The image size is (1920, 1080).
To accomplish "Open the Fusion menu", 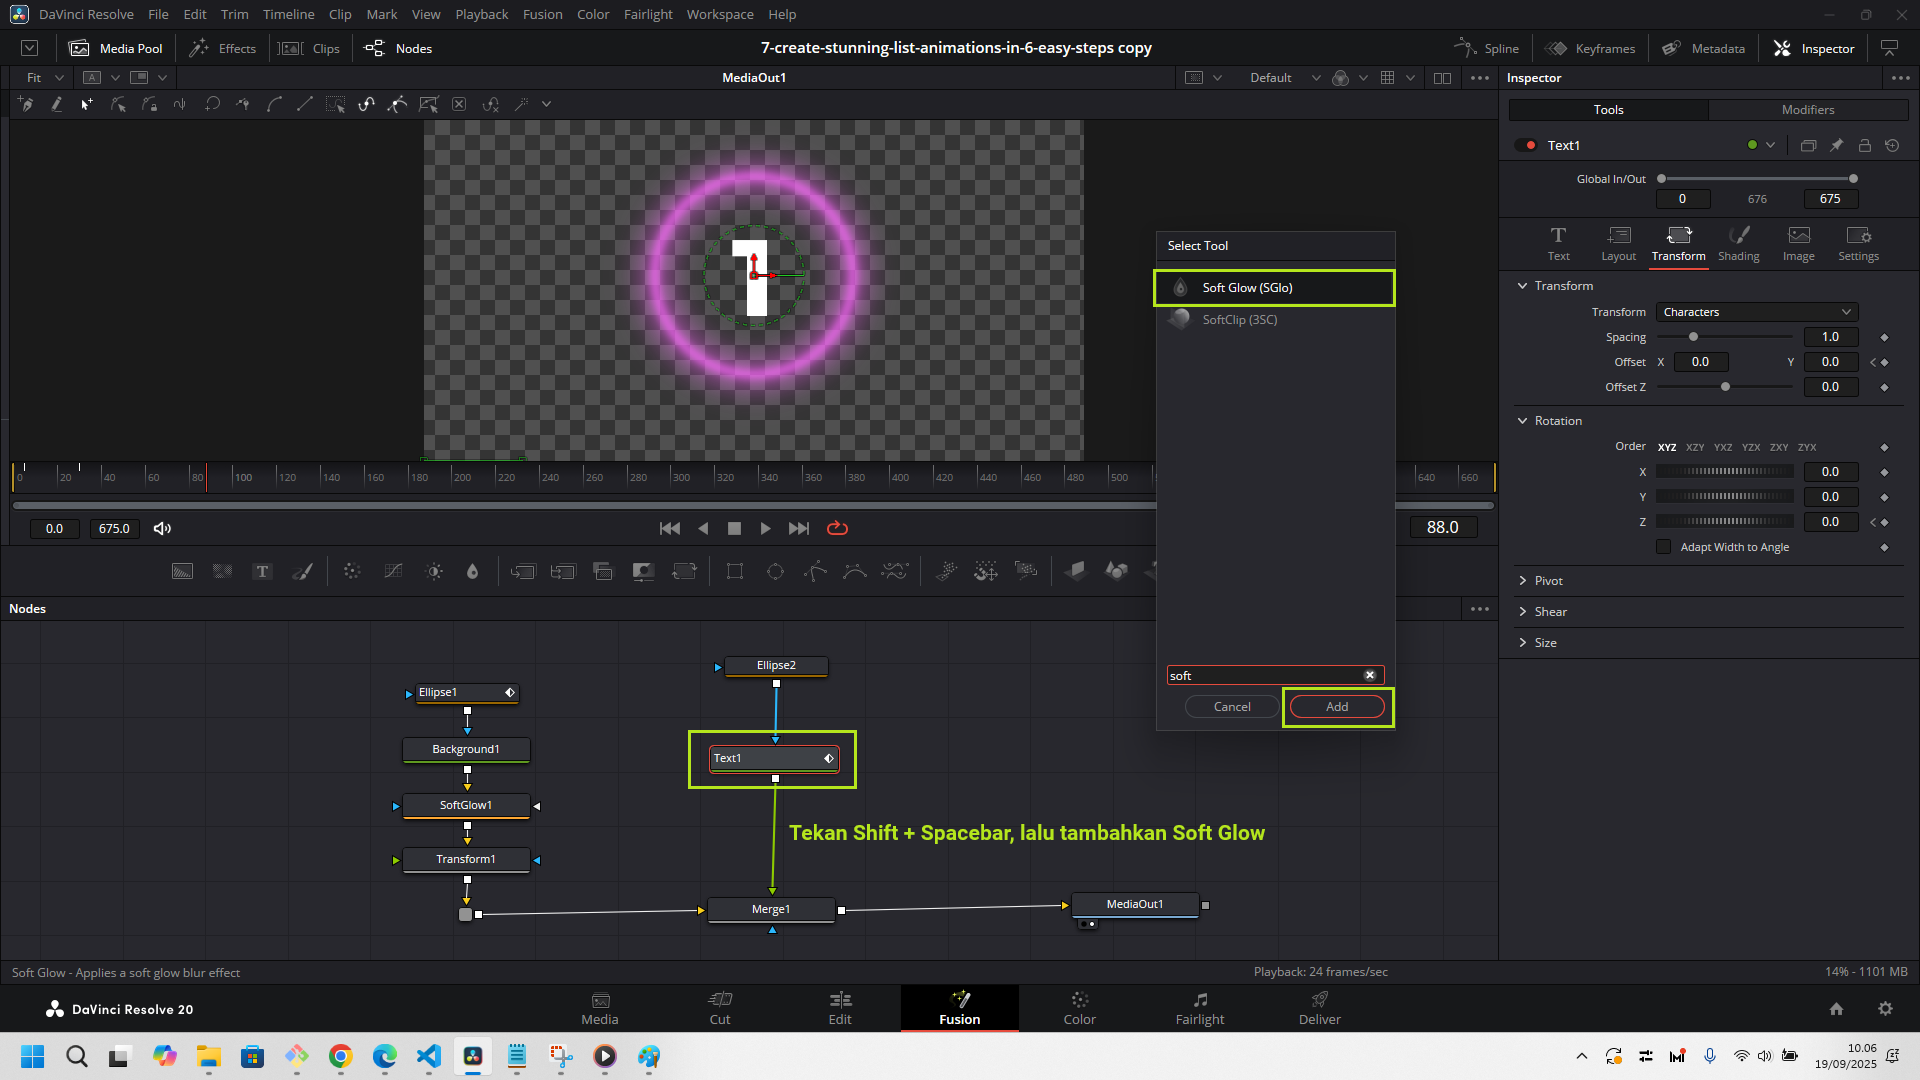I will coord(542,14).
